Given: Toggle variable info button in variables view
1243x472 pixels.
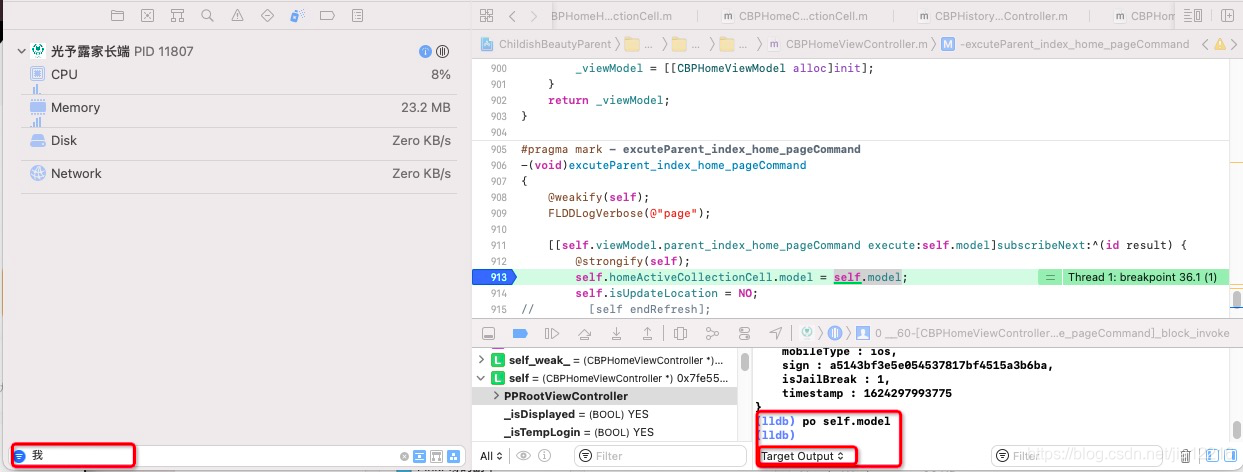Looking at the screenshot, I should [x=544, y=456].
